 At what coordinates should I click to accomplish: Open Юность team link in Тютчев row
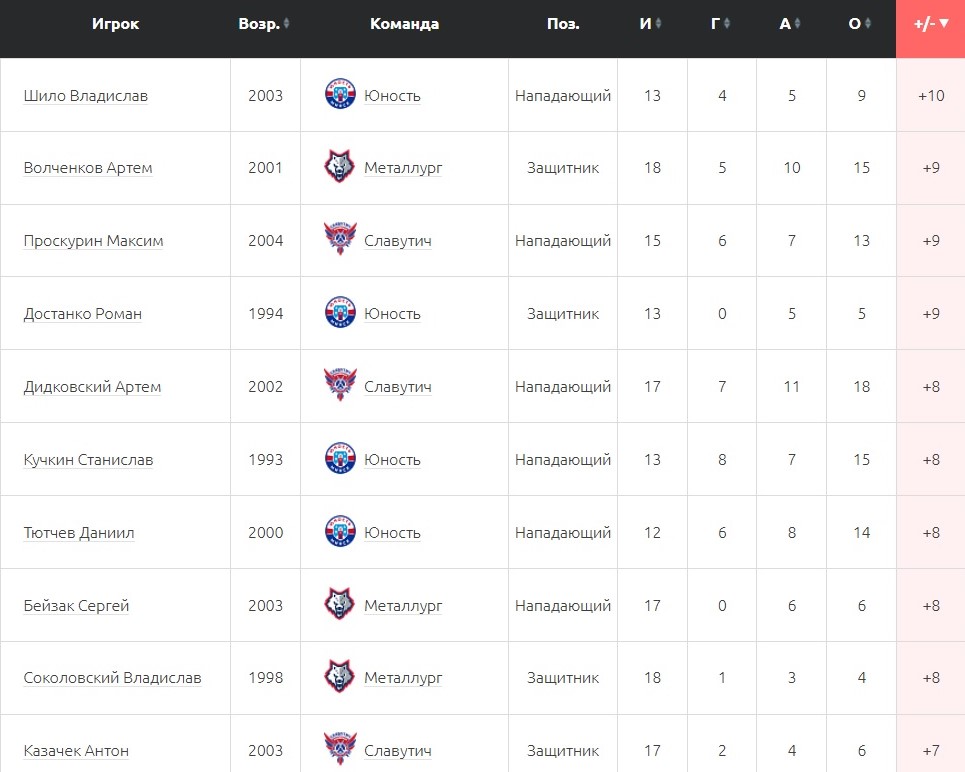(392, 533)
